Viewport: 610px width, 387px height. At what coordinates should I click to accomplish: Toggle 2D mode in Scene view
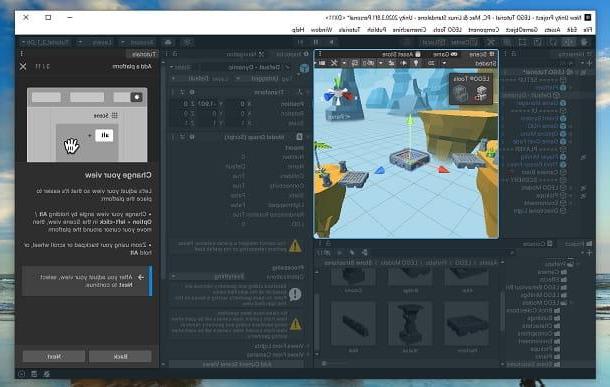(431, 63)
